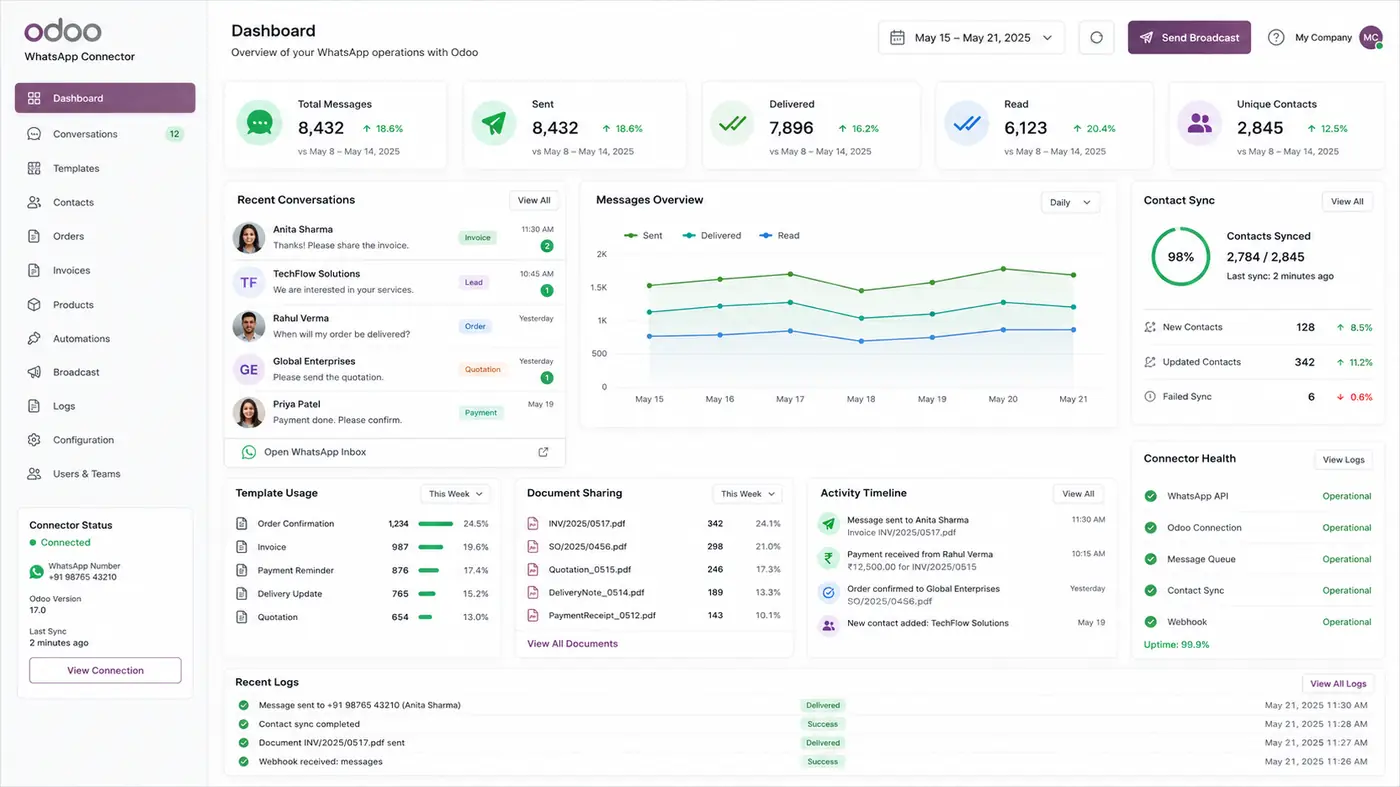
Task: Open the Invoices sidebar item
Action: pyautogui.click(x=105, y=270)
